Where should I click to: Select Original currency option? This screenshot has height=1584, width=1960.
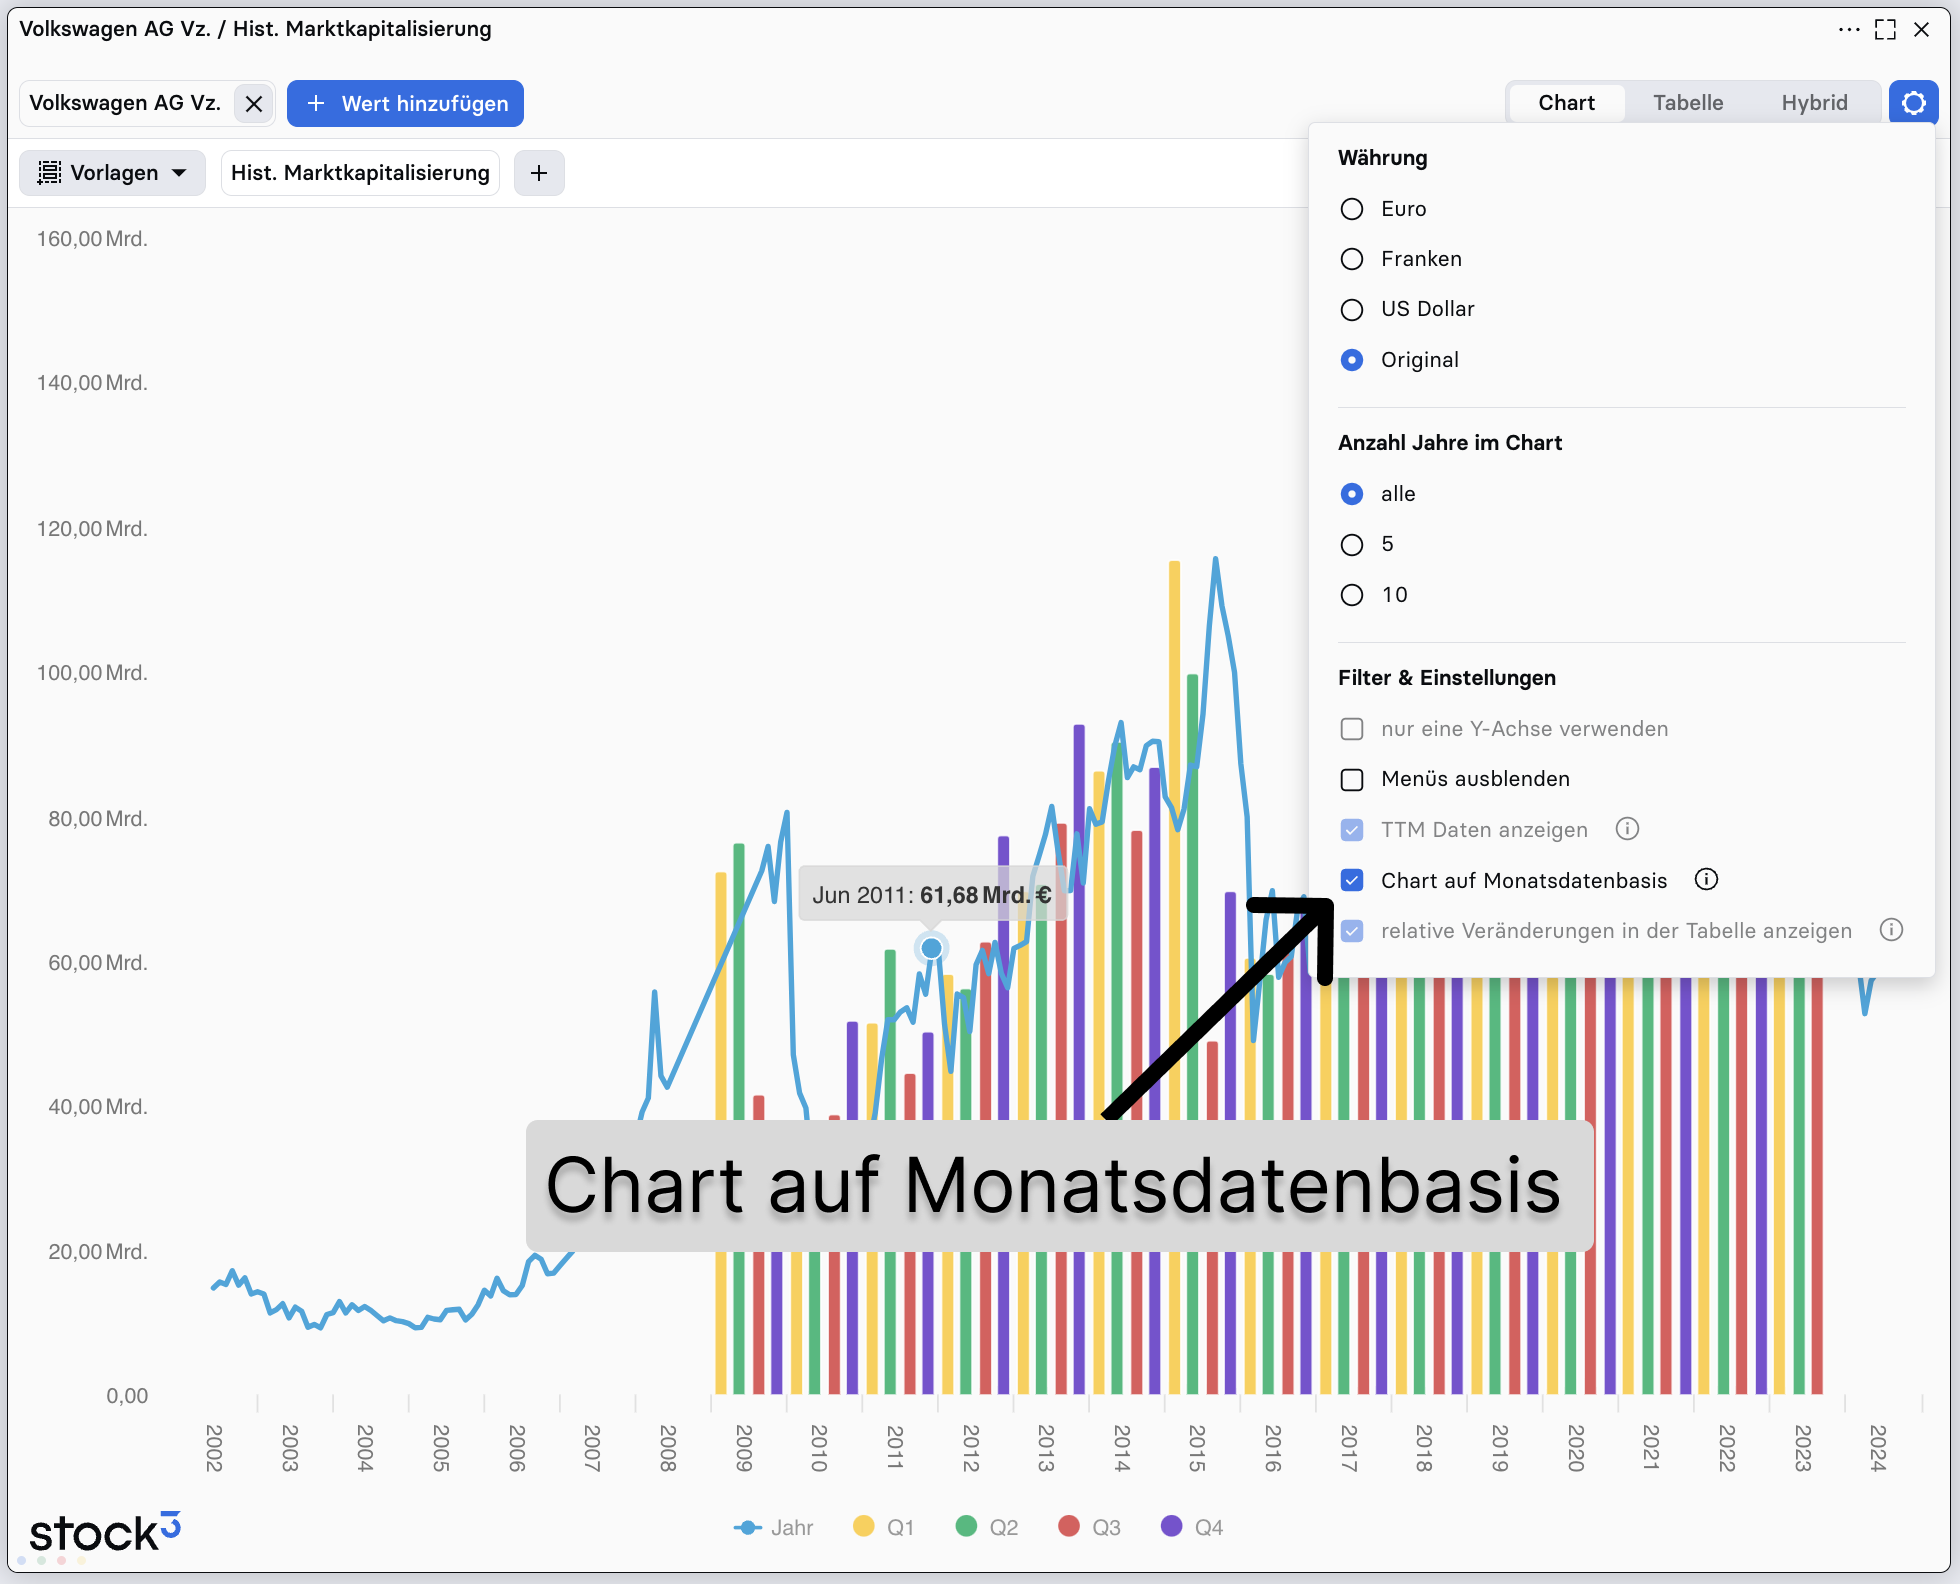click(1352, 360)
